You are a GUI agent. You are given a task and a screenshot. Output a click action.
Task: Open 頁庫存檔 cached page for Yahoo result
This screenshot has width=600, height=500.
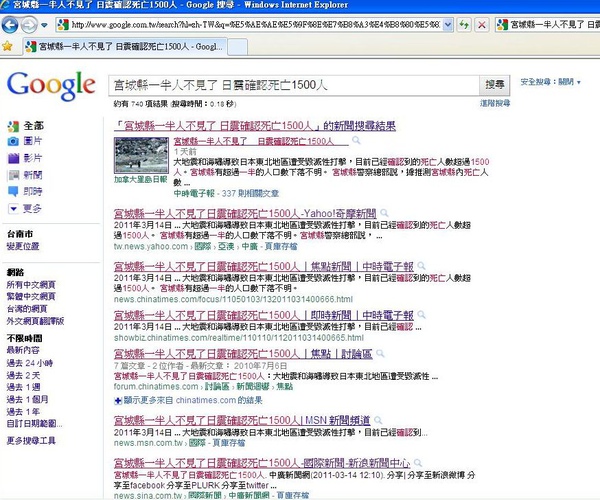[x=281, y=246]
